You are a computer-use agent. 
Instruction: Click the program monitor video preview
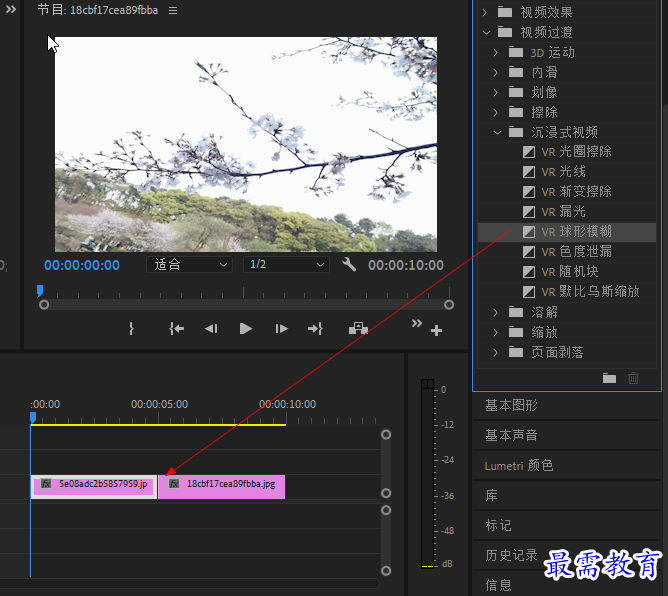(246, 144)
